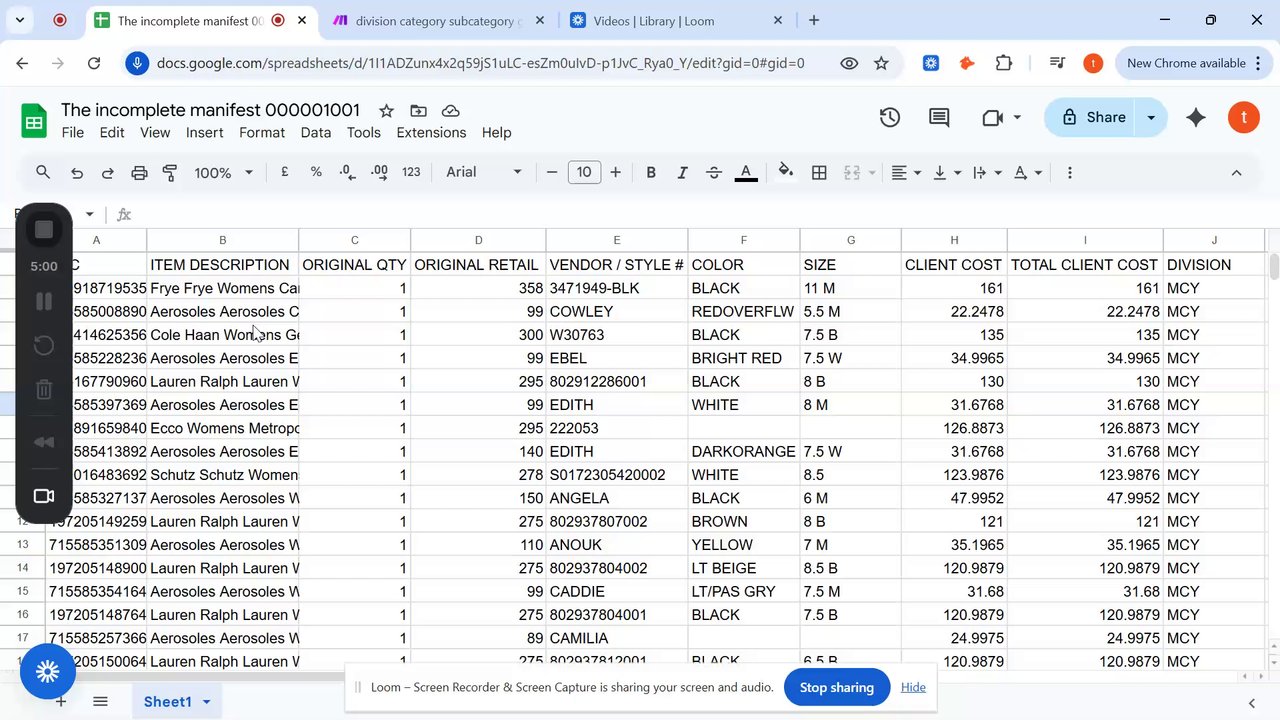Image resolution: width=1280 pixels, height=720 pixels.
Task: Delete the Loom recording with the trash icon
Action: pyautogui.click(x=44, y=390)
